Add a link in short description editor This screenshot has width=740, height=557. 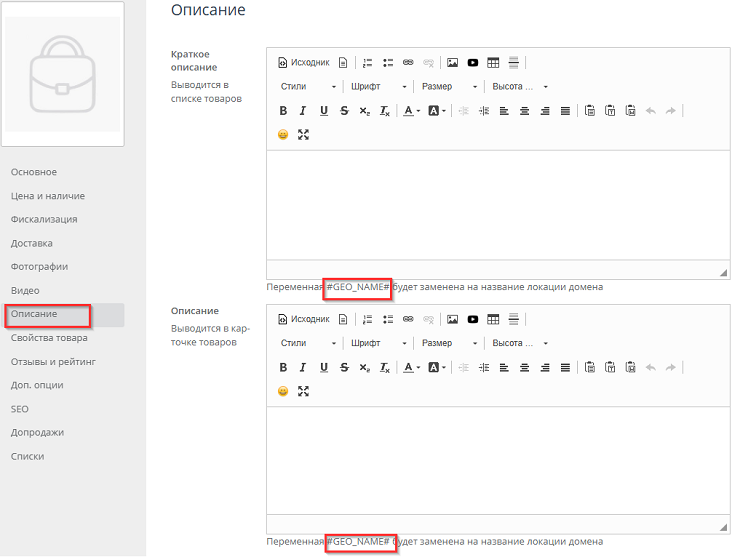pos(408,63)
